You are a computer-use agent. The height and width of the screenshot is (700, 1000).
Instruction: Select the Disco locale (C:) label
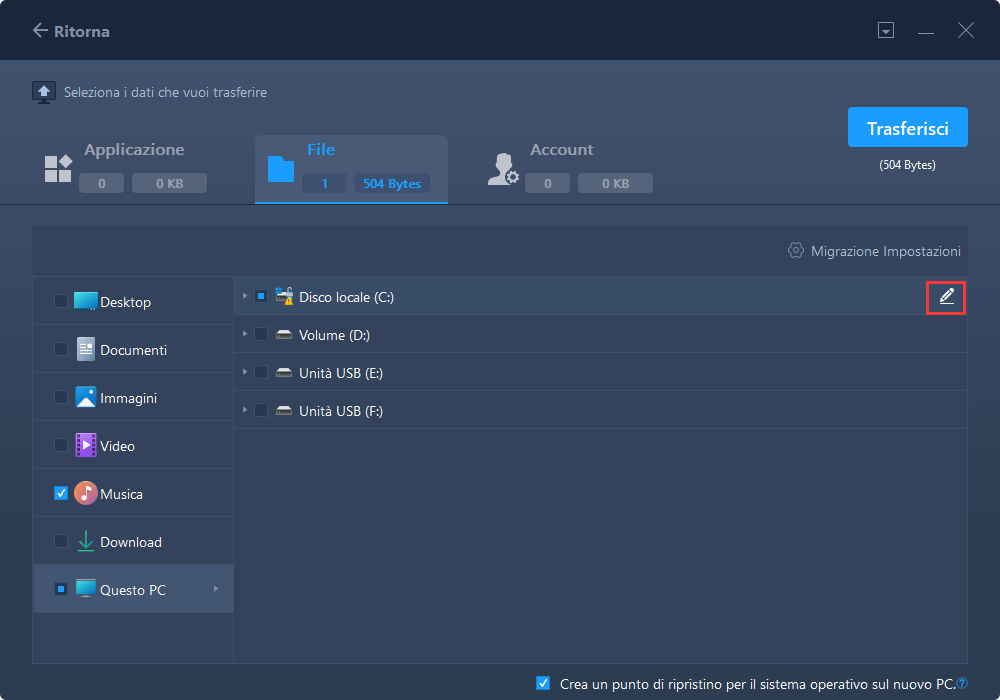point(346,297)
